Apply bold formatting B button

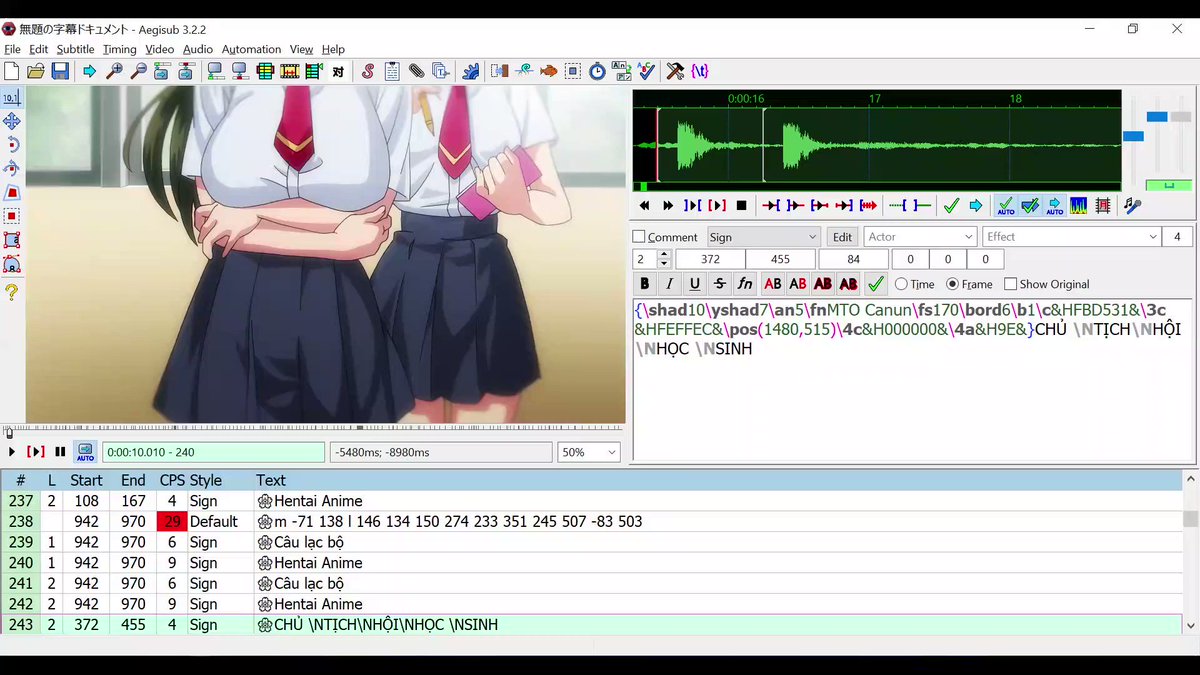pos(644,284)
